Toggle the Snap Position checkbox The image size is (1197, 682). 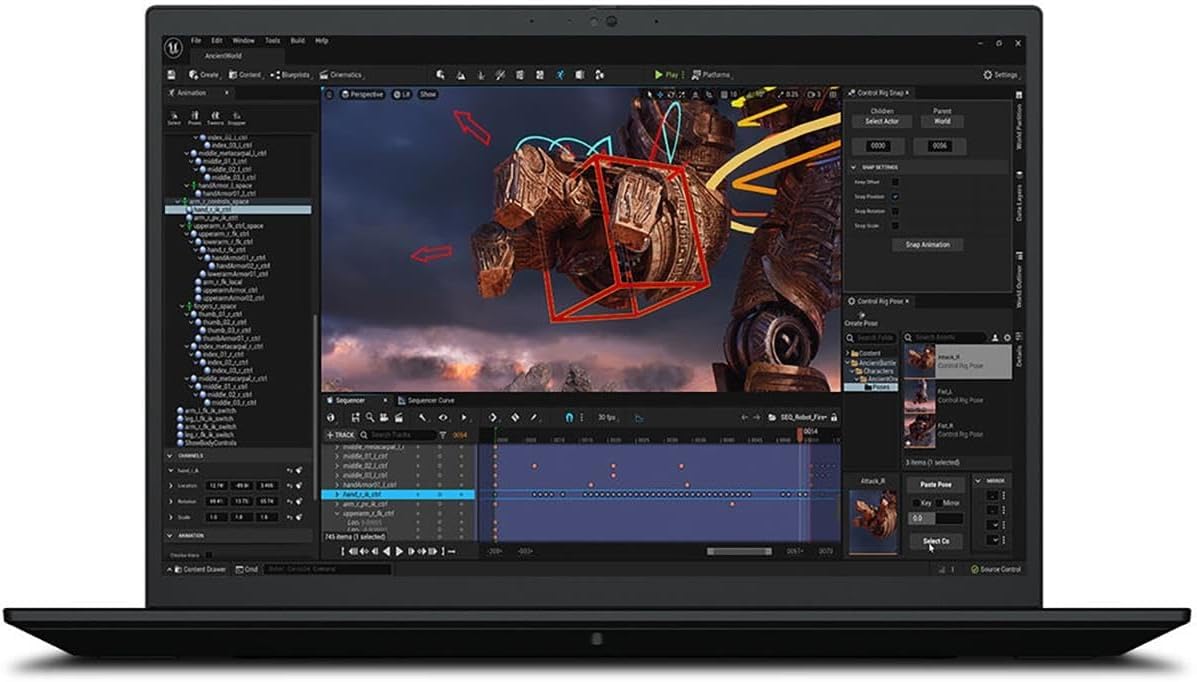point(895,197)
